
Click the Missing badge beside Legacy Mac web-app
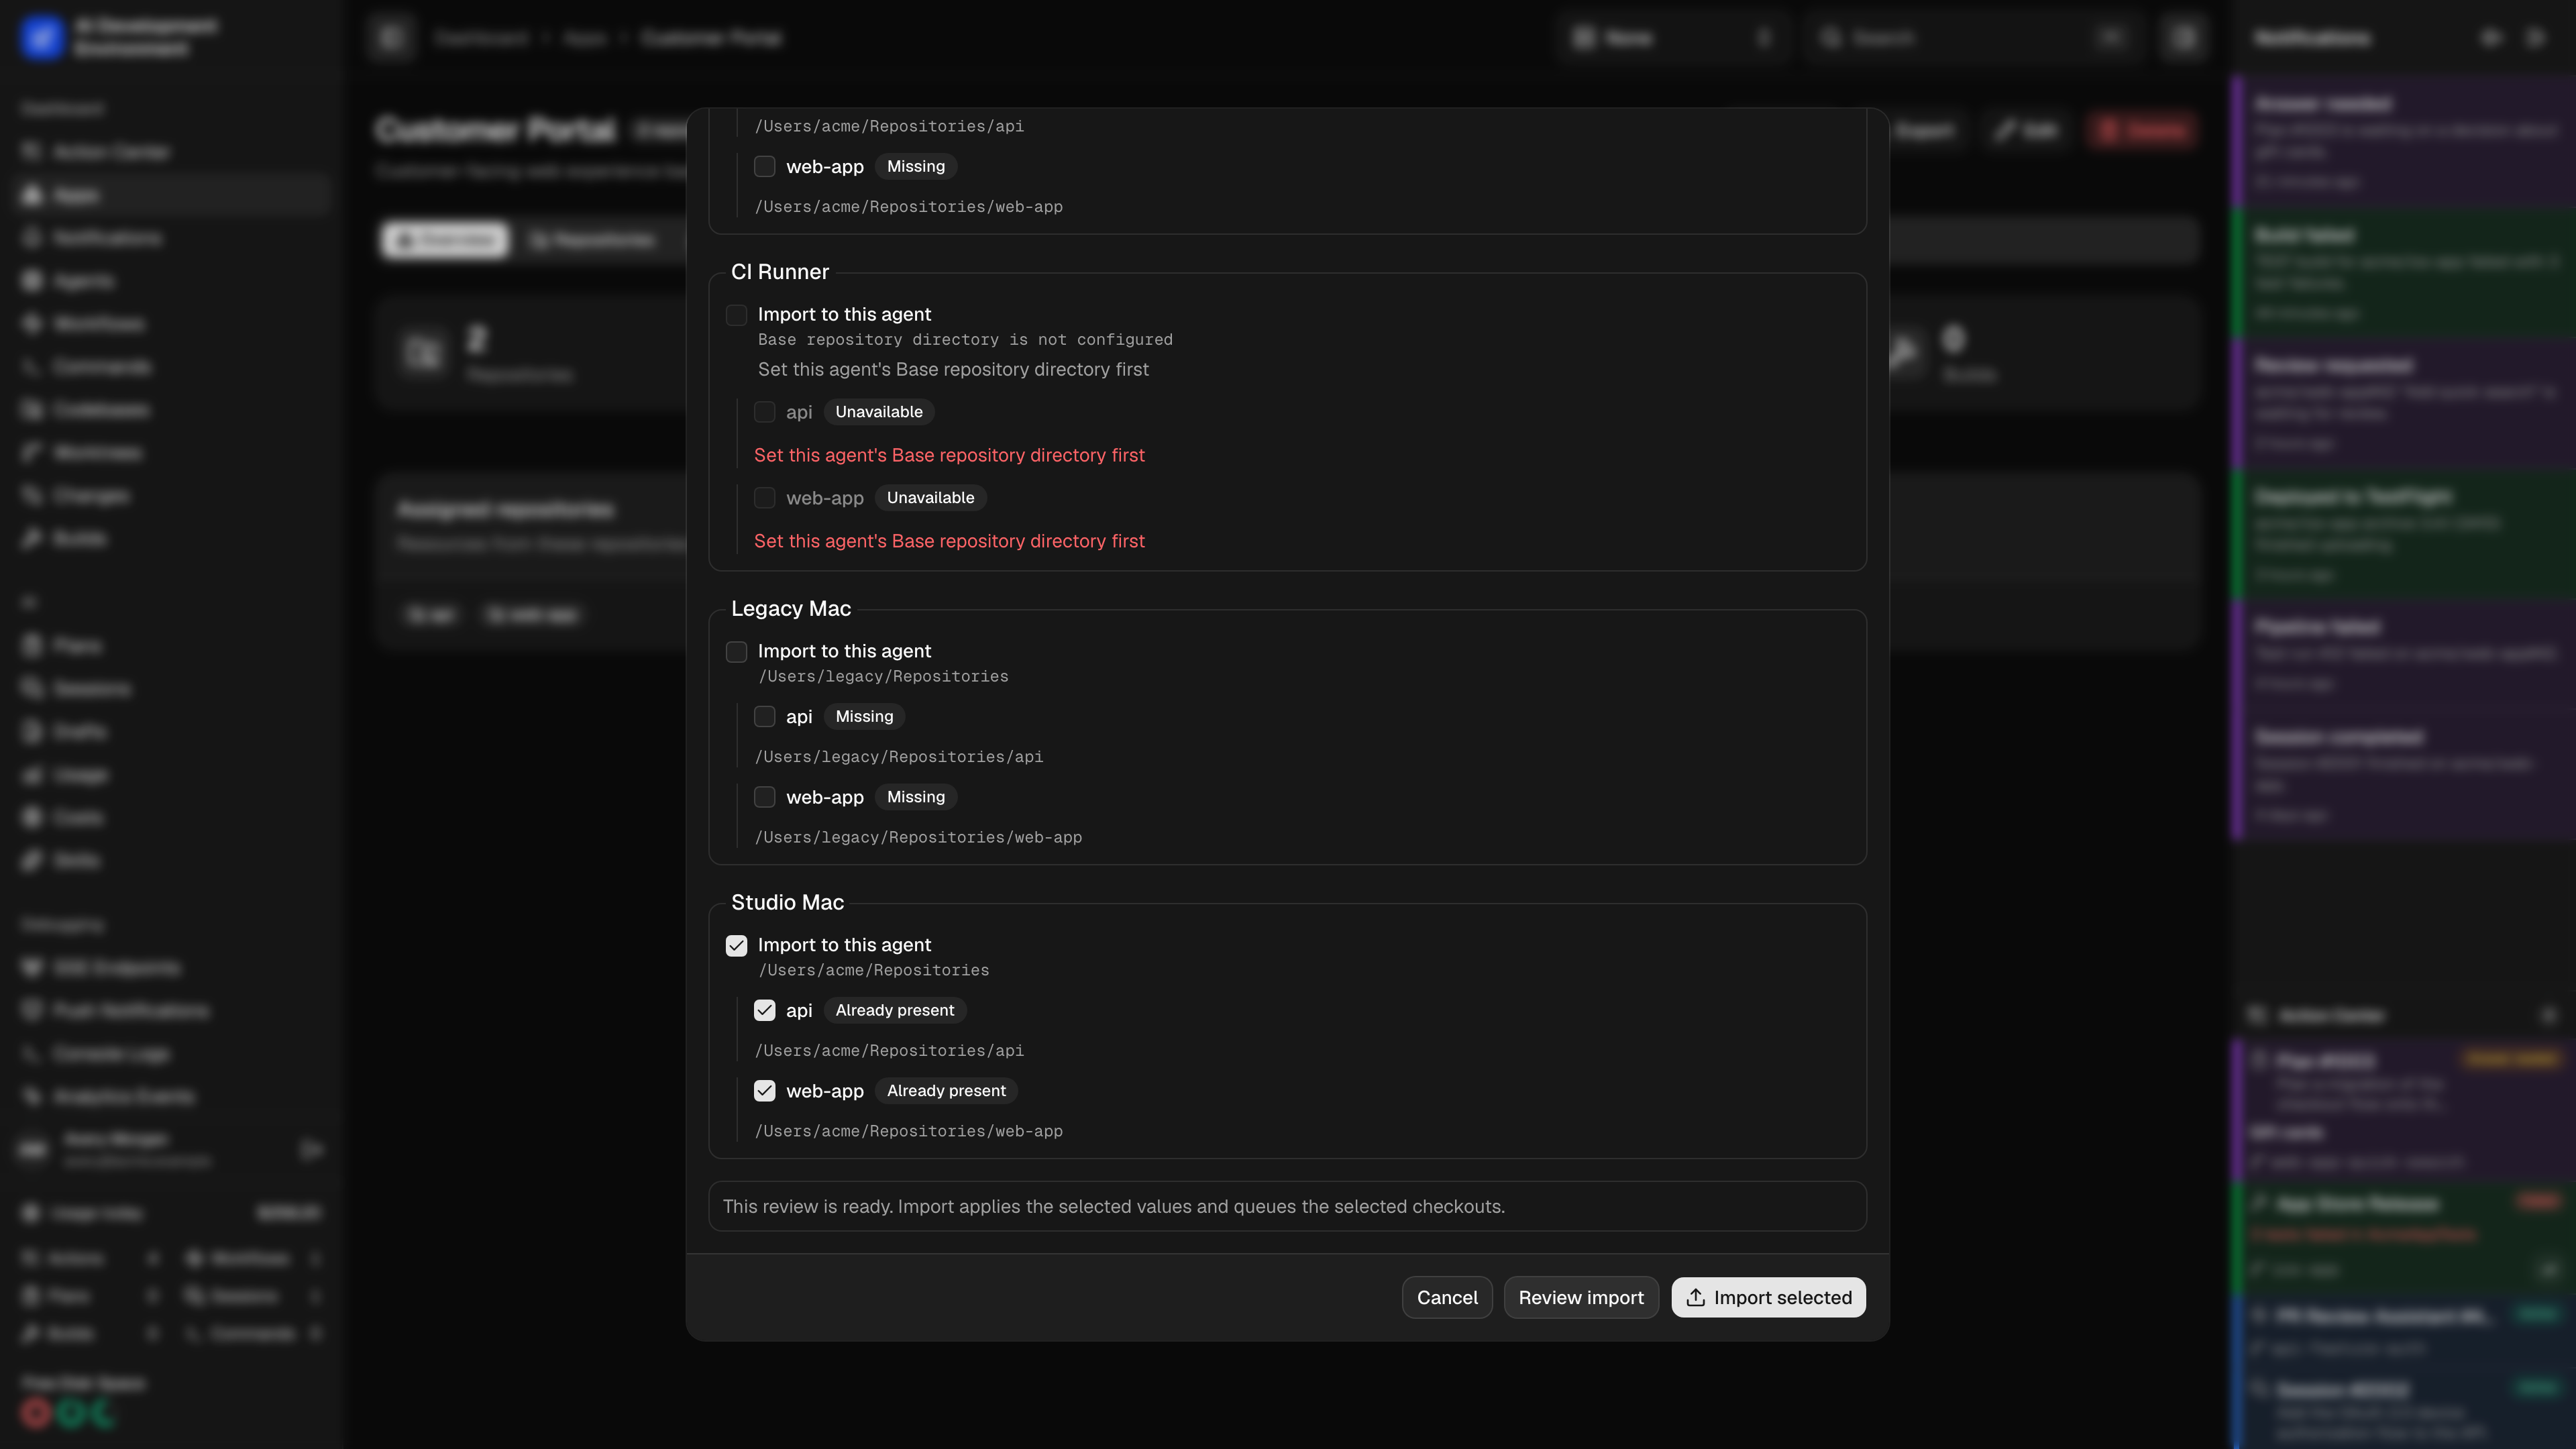coord(915,797)
